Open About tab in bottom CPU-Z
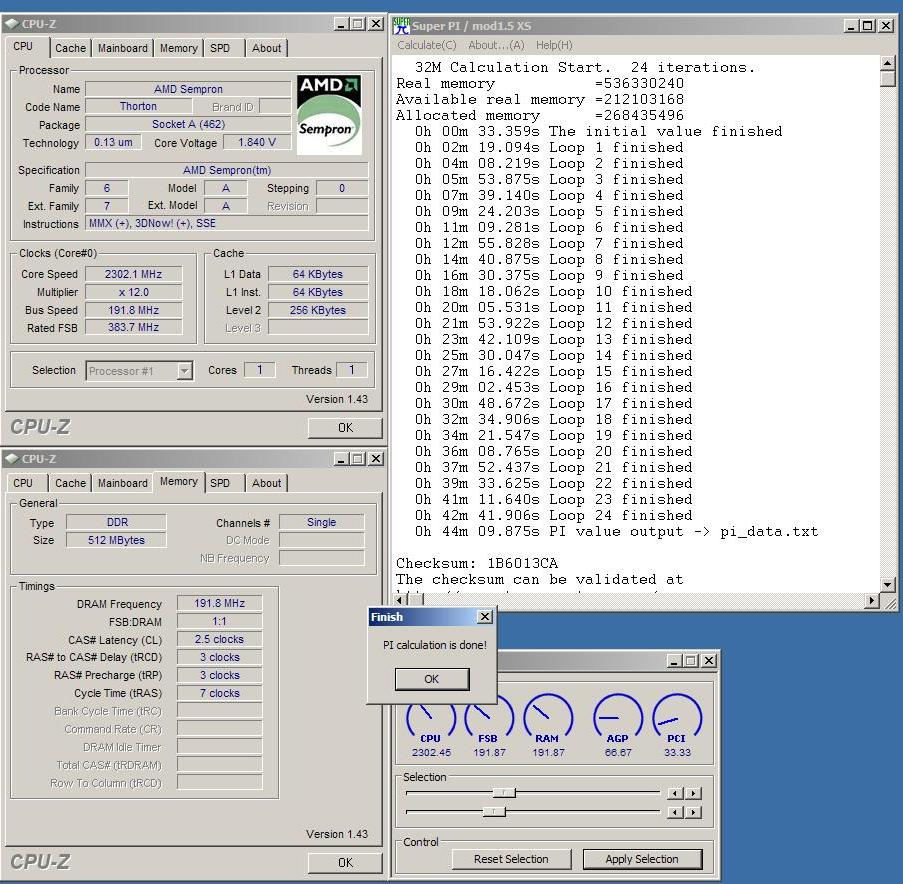Screen dimensions: 903x884 267,483
